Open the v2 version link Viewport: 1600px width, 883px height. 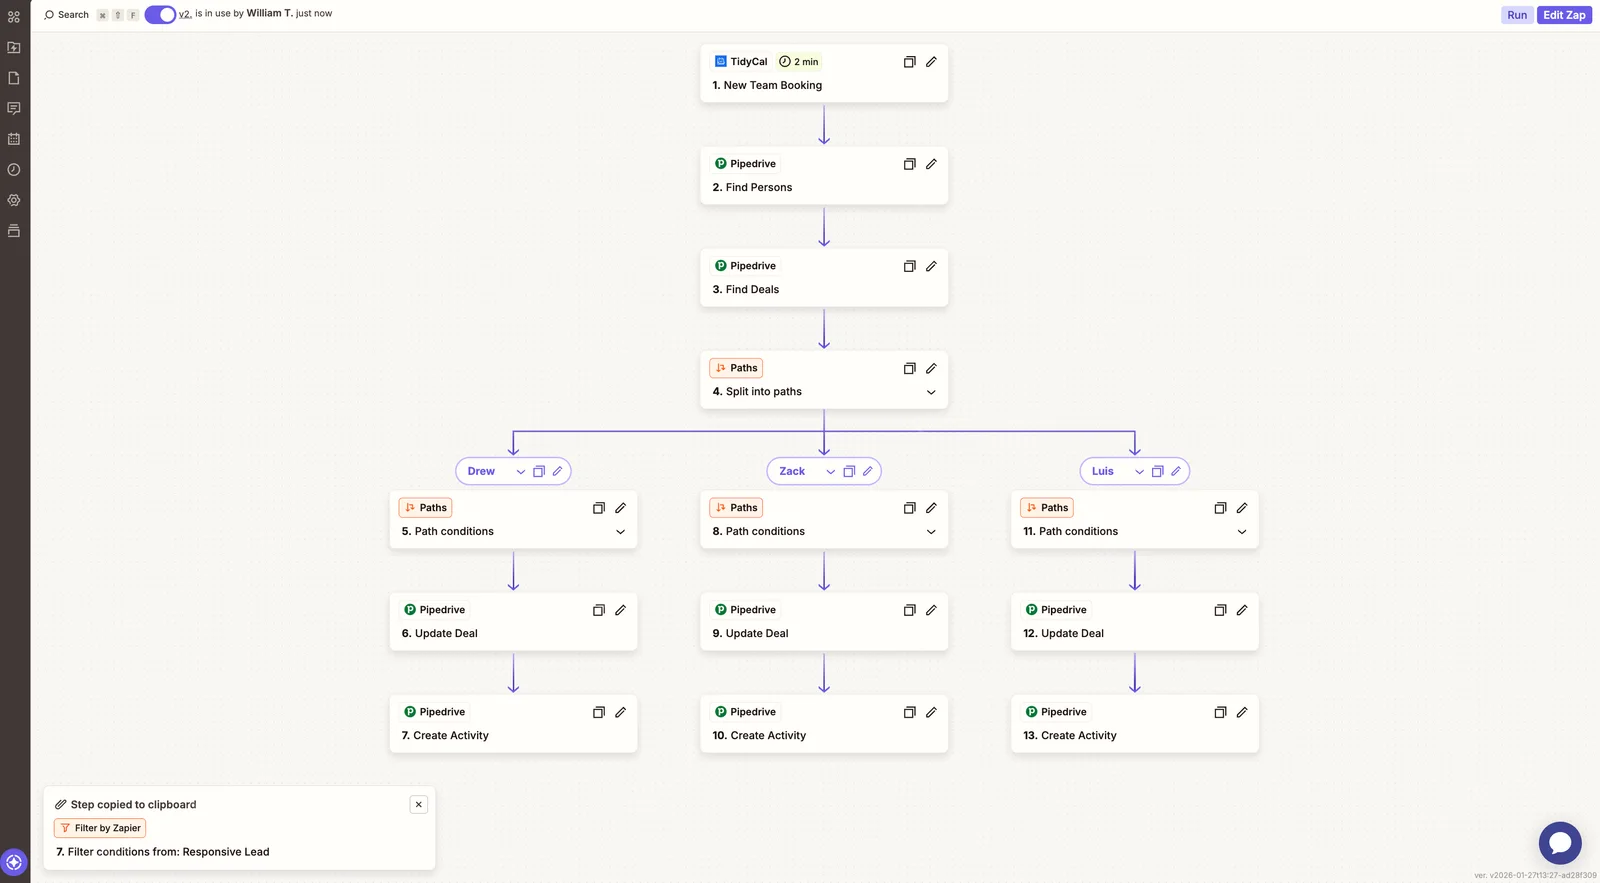point(185,14)
